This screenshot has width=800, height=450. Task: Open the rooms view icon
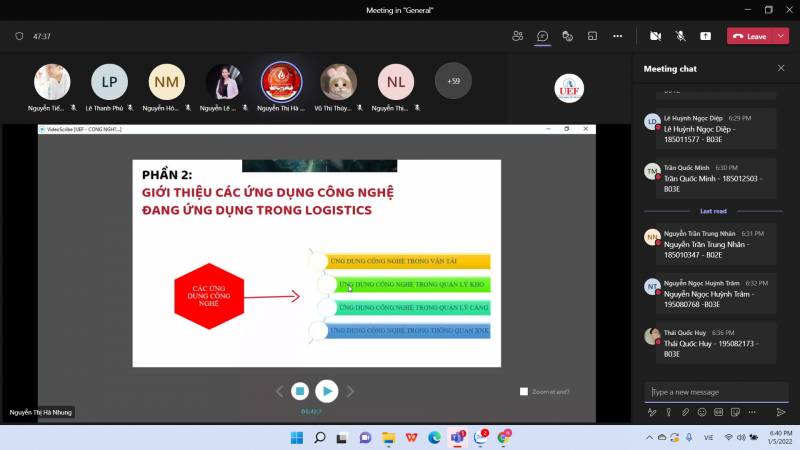click(x=592, y=36)
